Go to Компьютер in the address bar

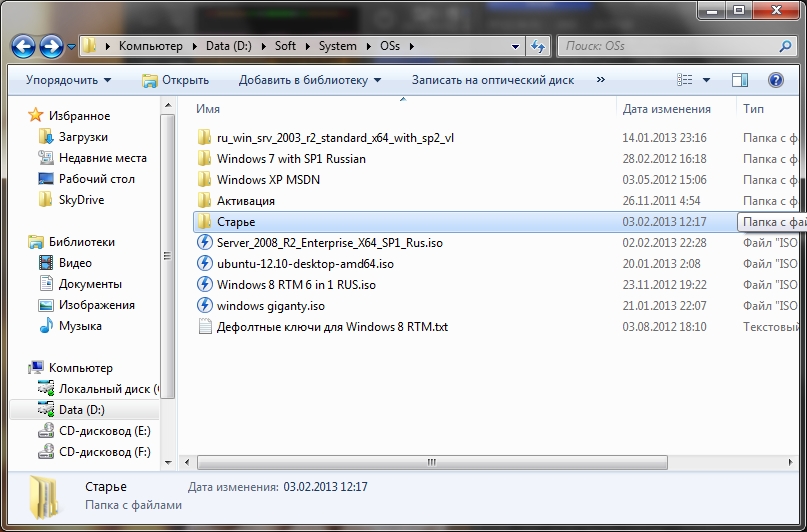pos(151,46)
